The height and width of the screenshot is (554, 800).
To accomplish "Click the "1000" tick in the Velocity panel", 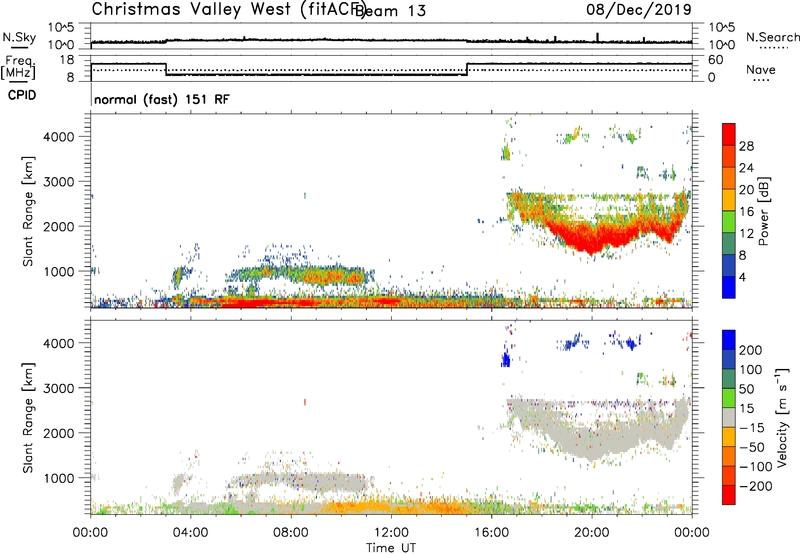I will (59, 478).
